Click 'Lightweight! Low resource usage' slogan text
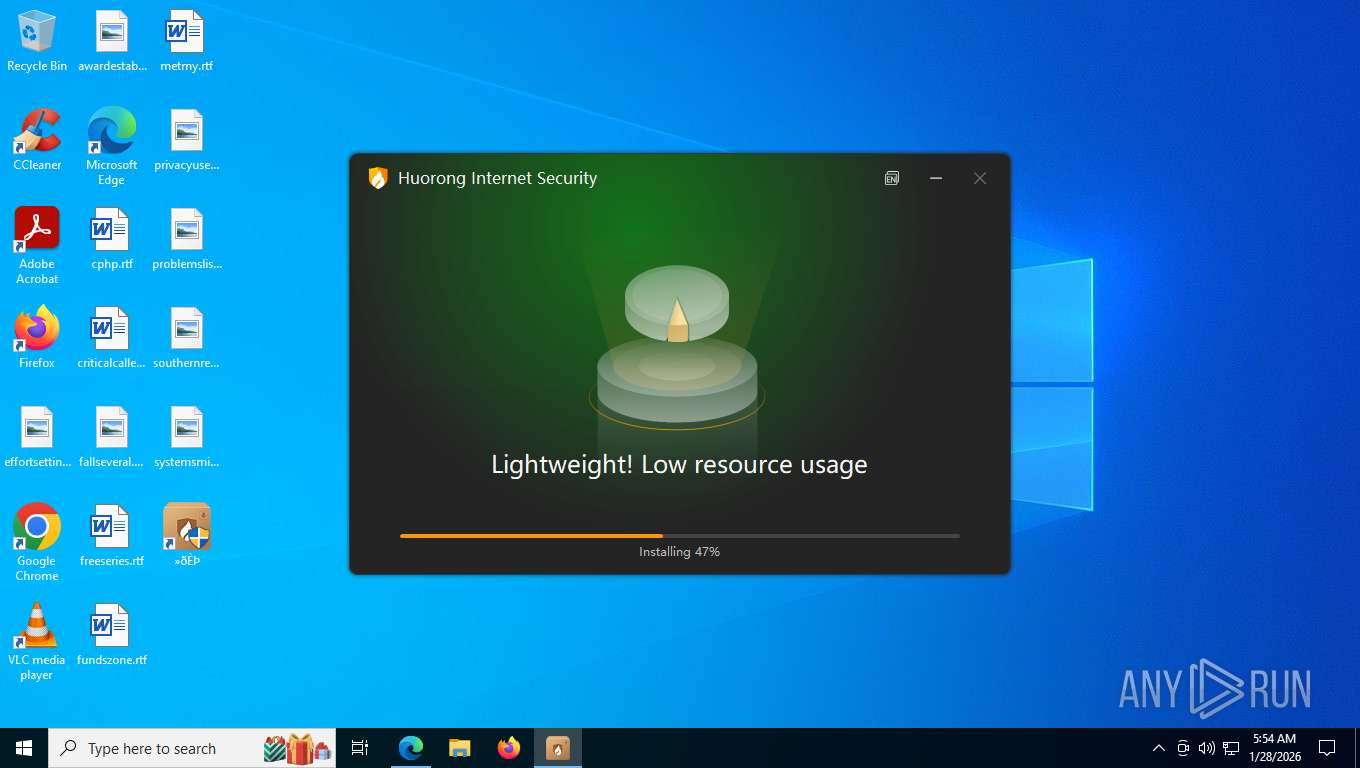The image size is (1360, 768). click(x=680, y=464)
